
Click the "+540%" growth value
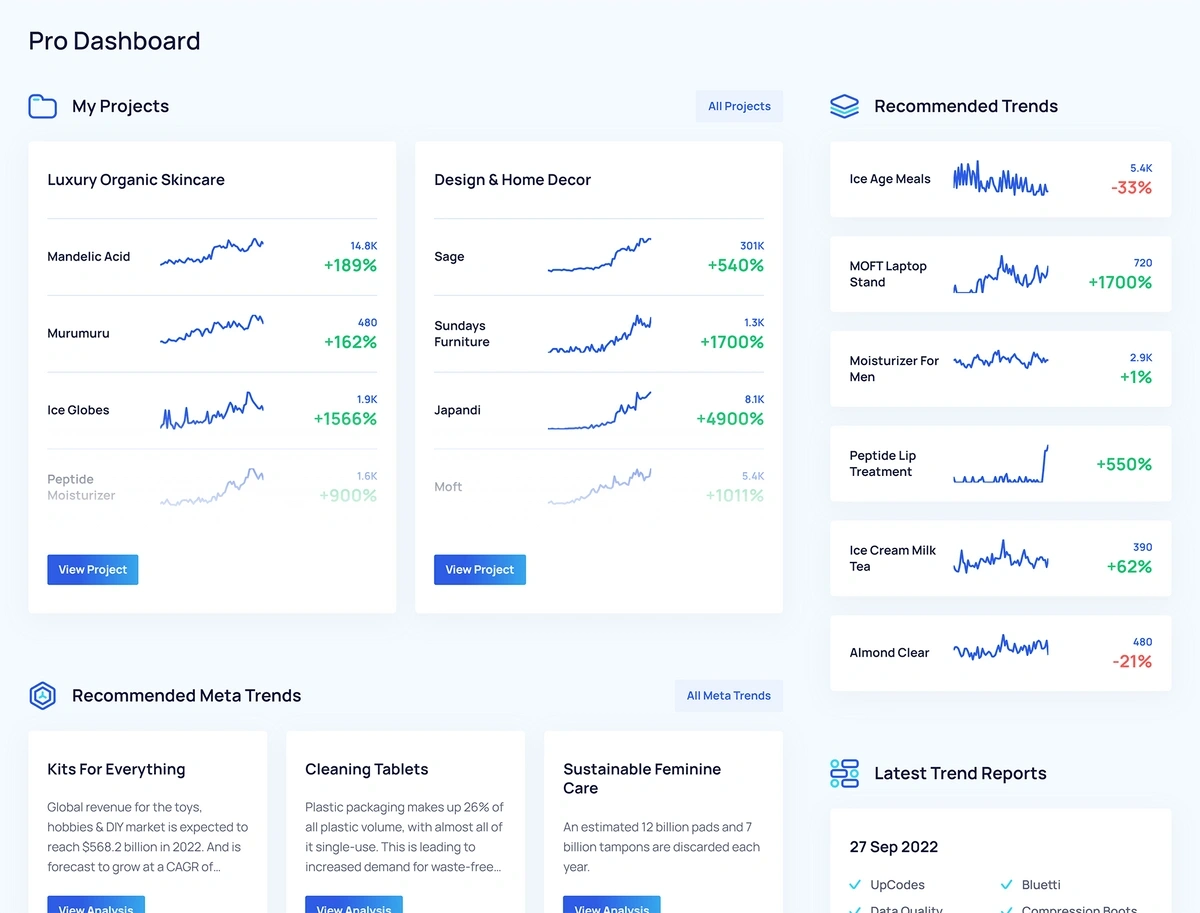tap(735, 266)
